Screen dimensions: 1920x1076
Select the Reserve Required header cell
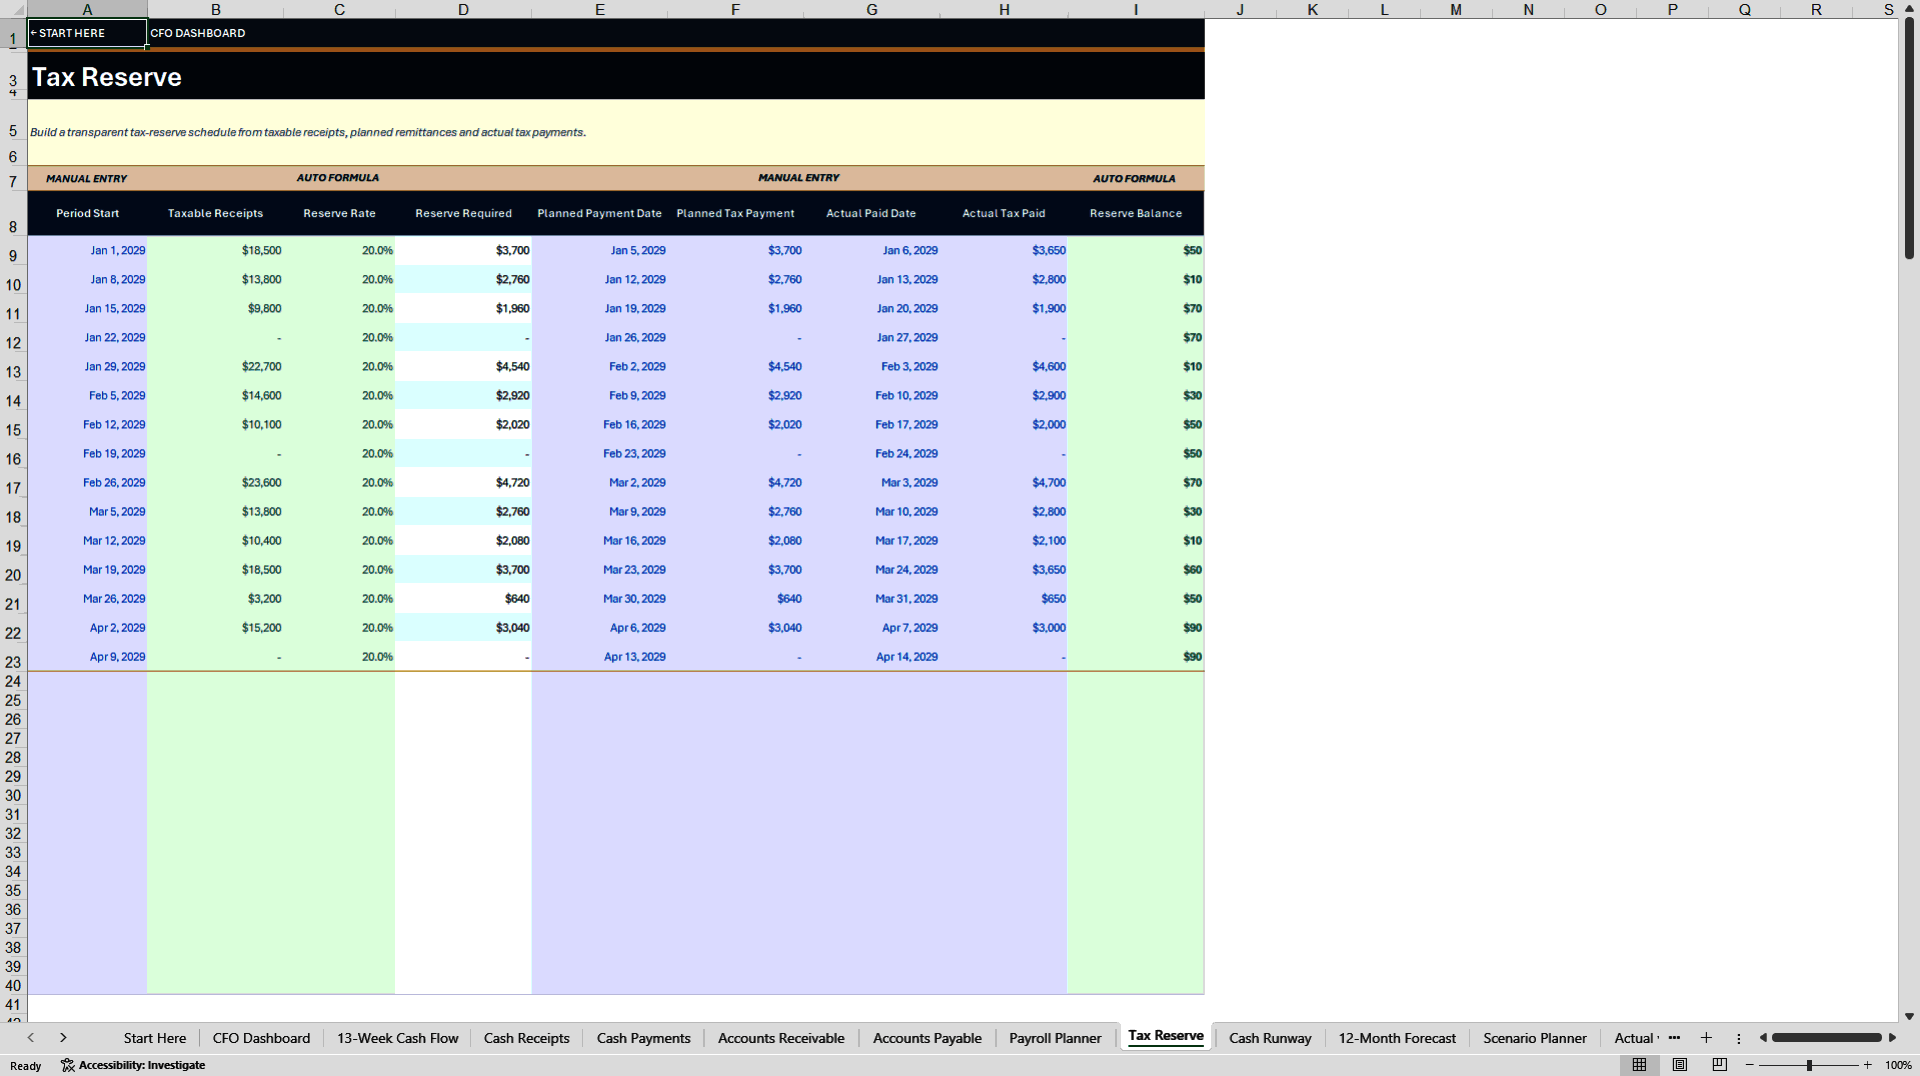click(x=463, y=213)
